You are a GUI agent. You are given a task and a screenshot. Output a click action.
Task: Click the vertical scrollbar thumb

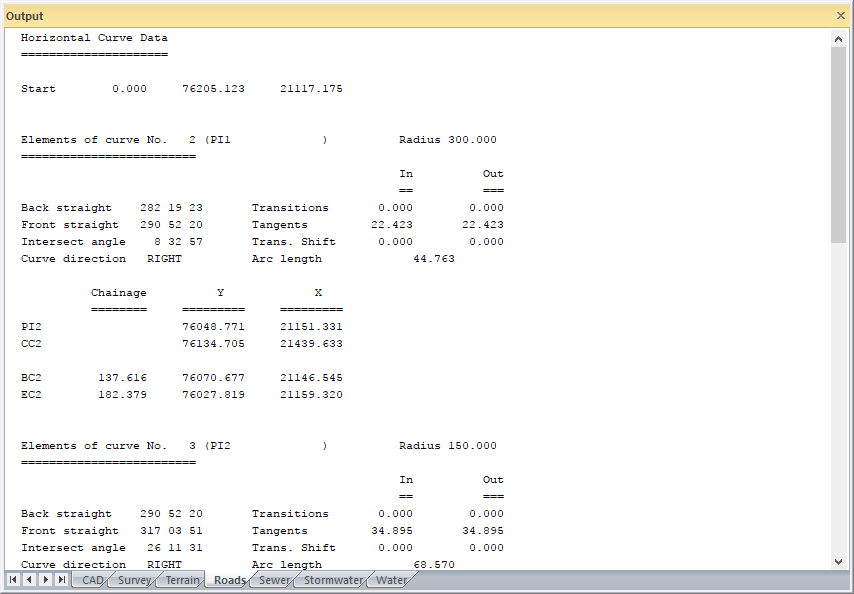pyautogui.click(x=839, y=143)
